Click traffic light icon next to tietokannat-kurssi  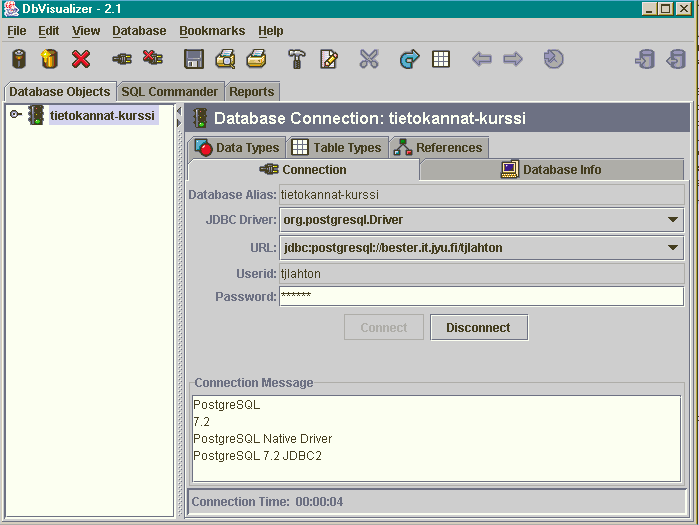click(36, 115)
